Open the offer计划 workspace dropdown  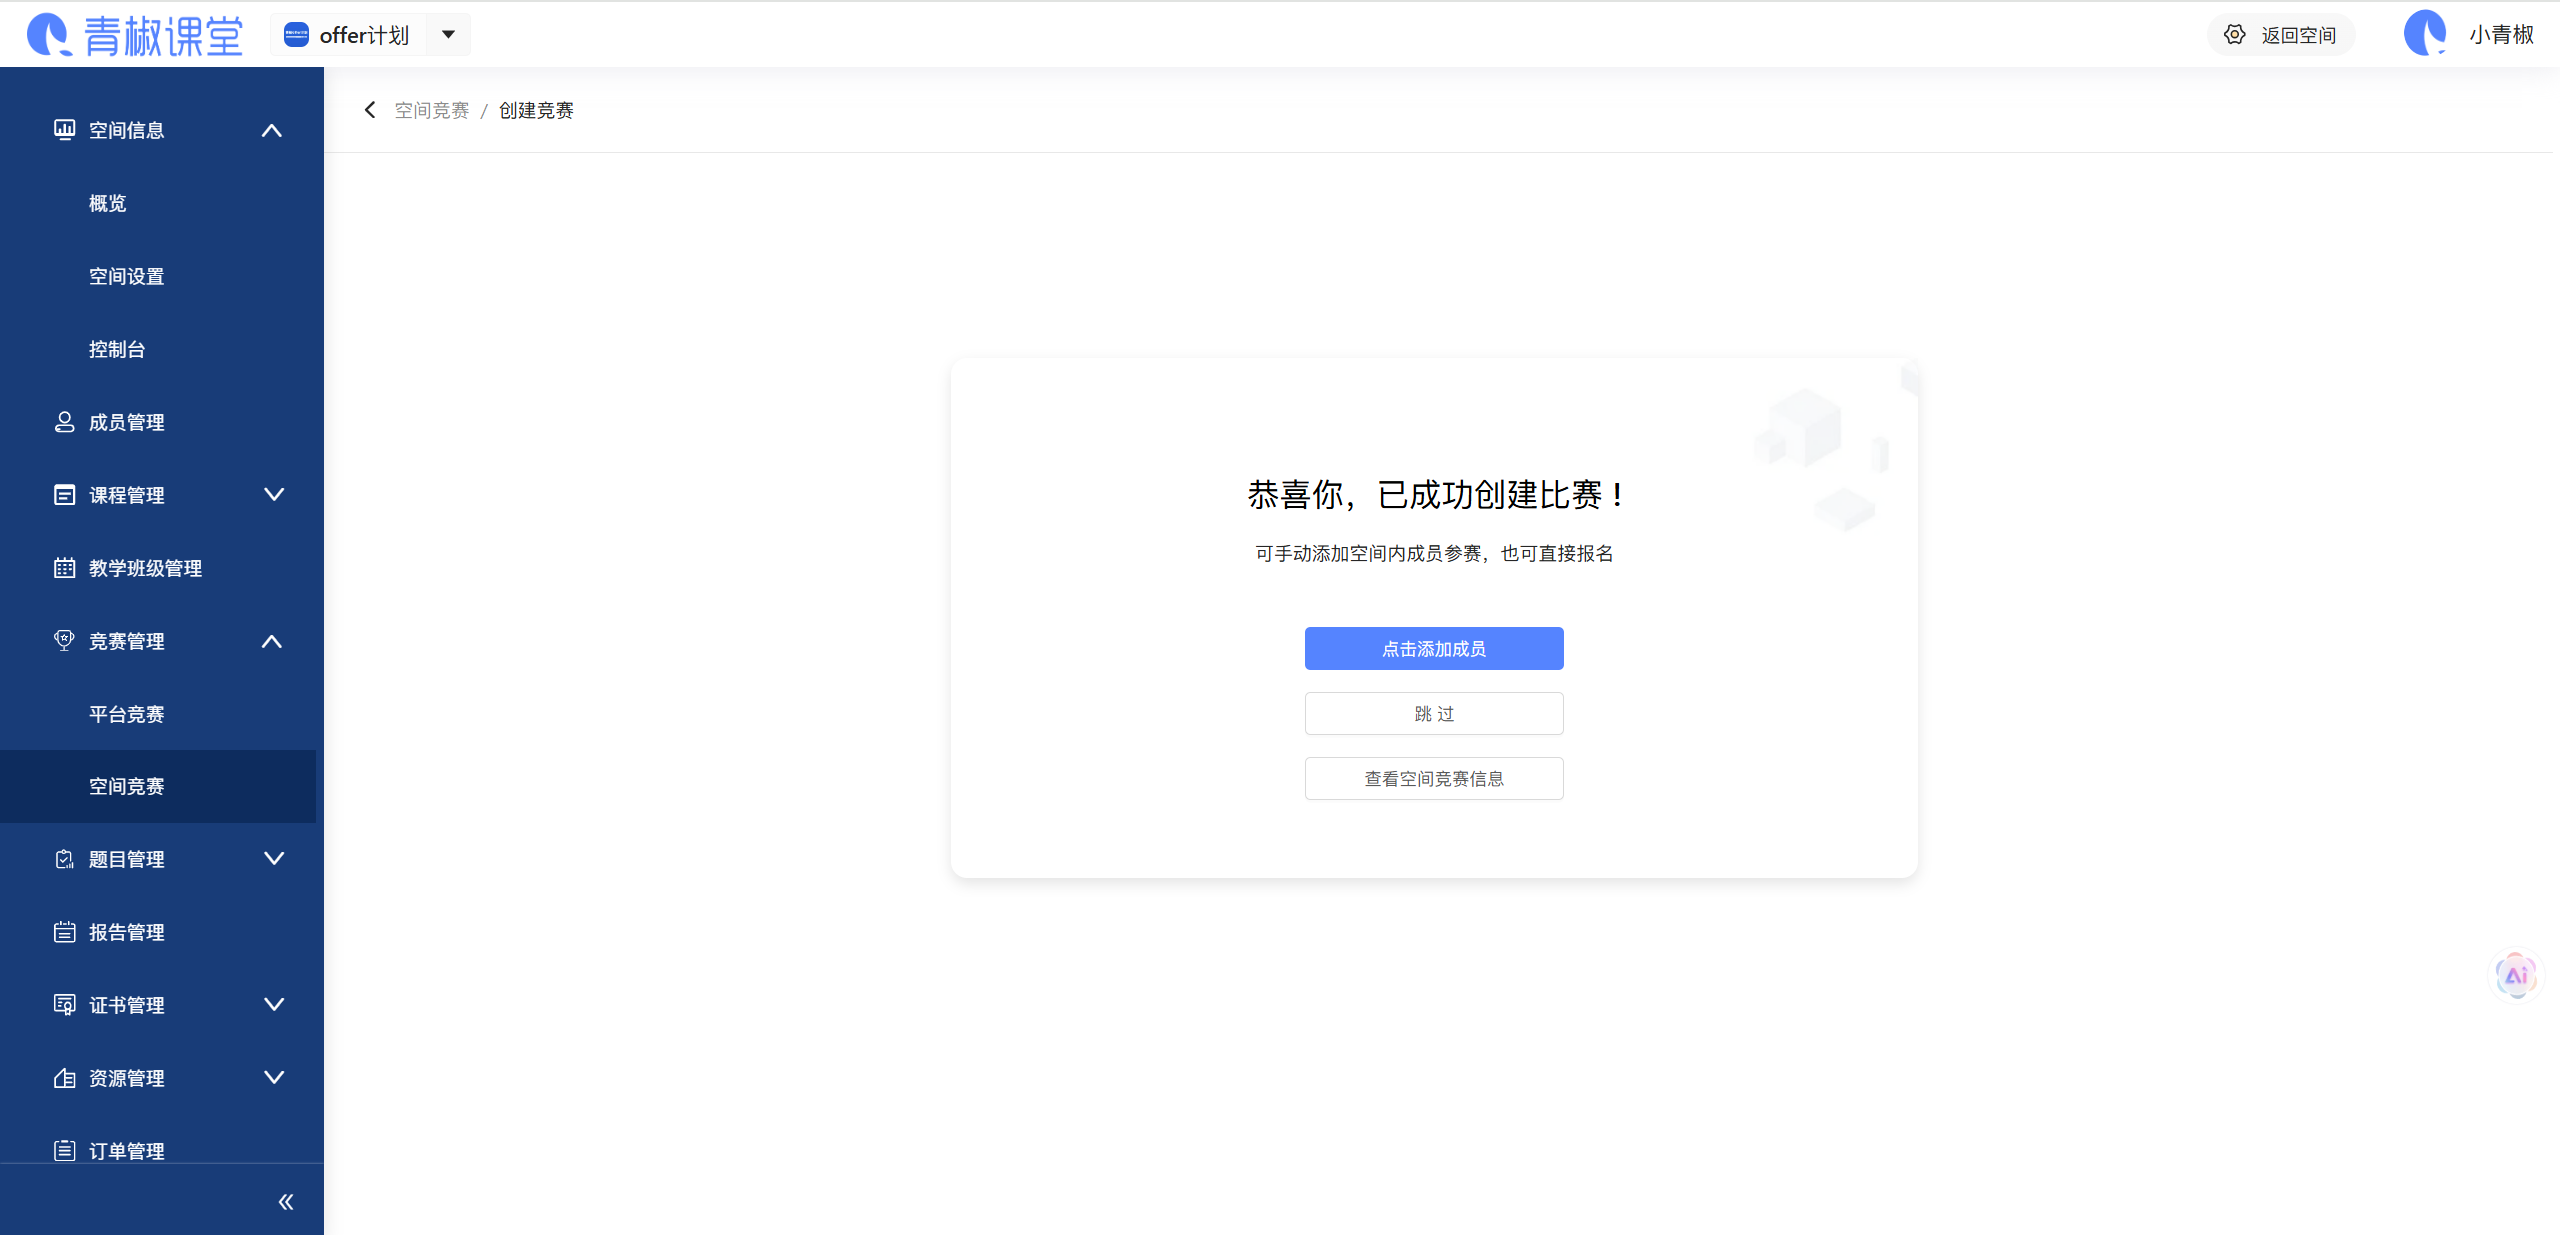(448, 34)
